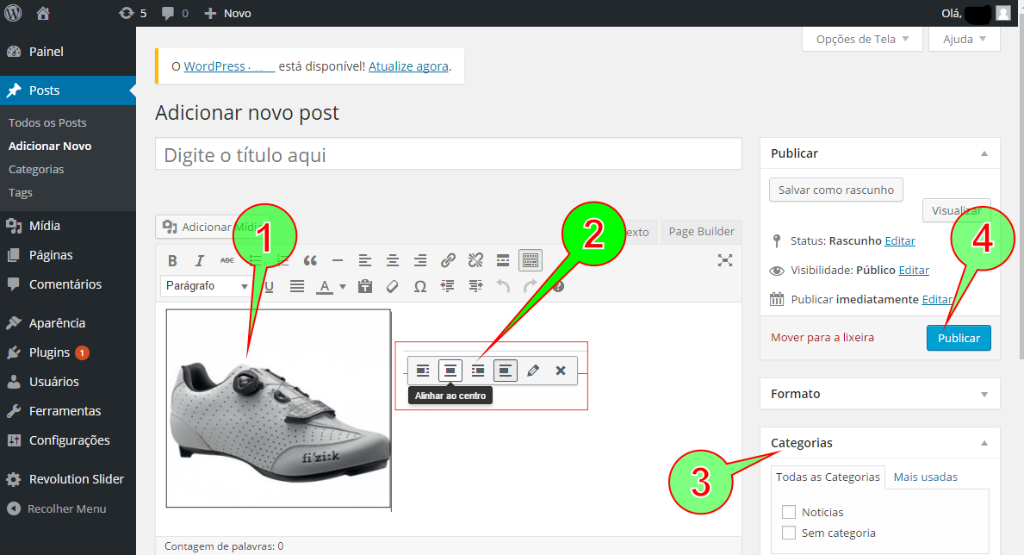Align image to center in image toolbar
This screenshot has height=555, width=1024.
point(450,371)
